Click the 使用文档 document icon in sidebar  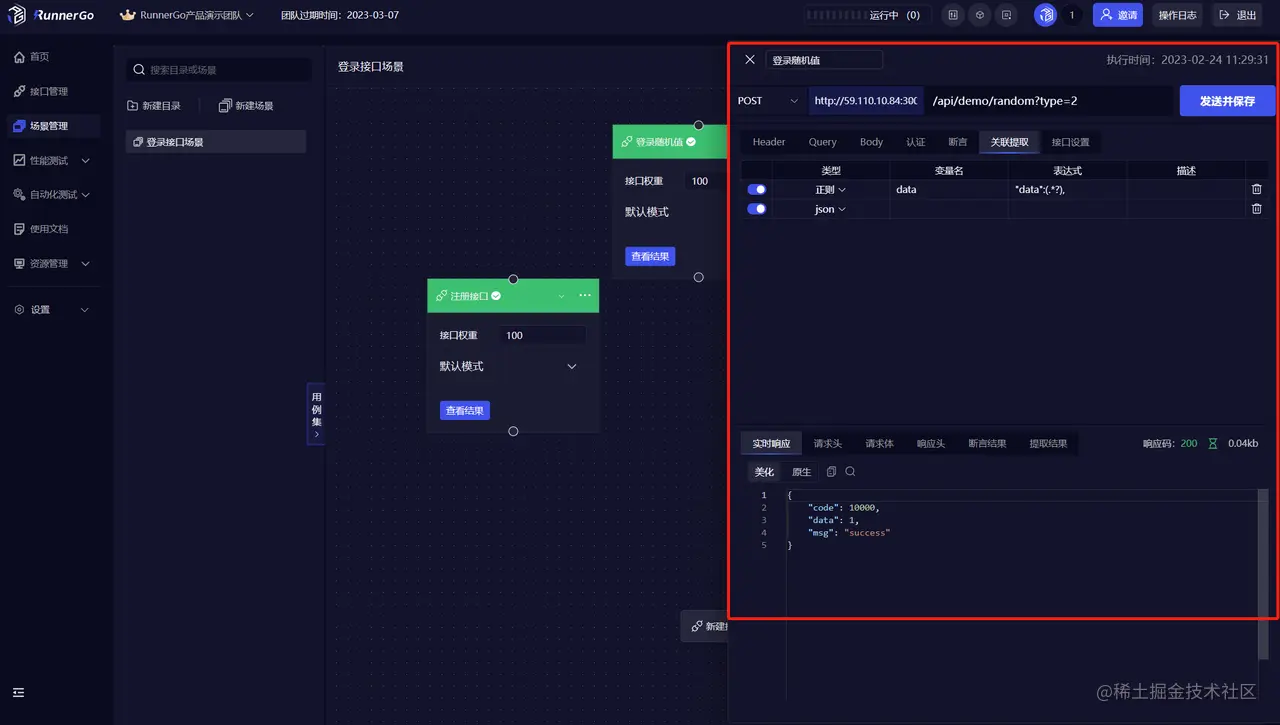pos(19,229)
